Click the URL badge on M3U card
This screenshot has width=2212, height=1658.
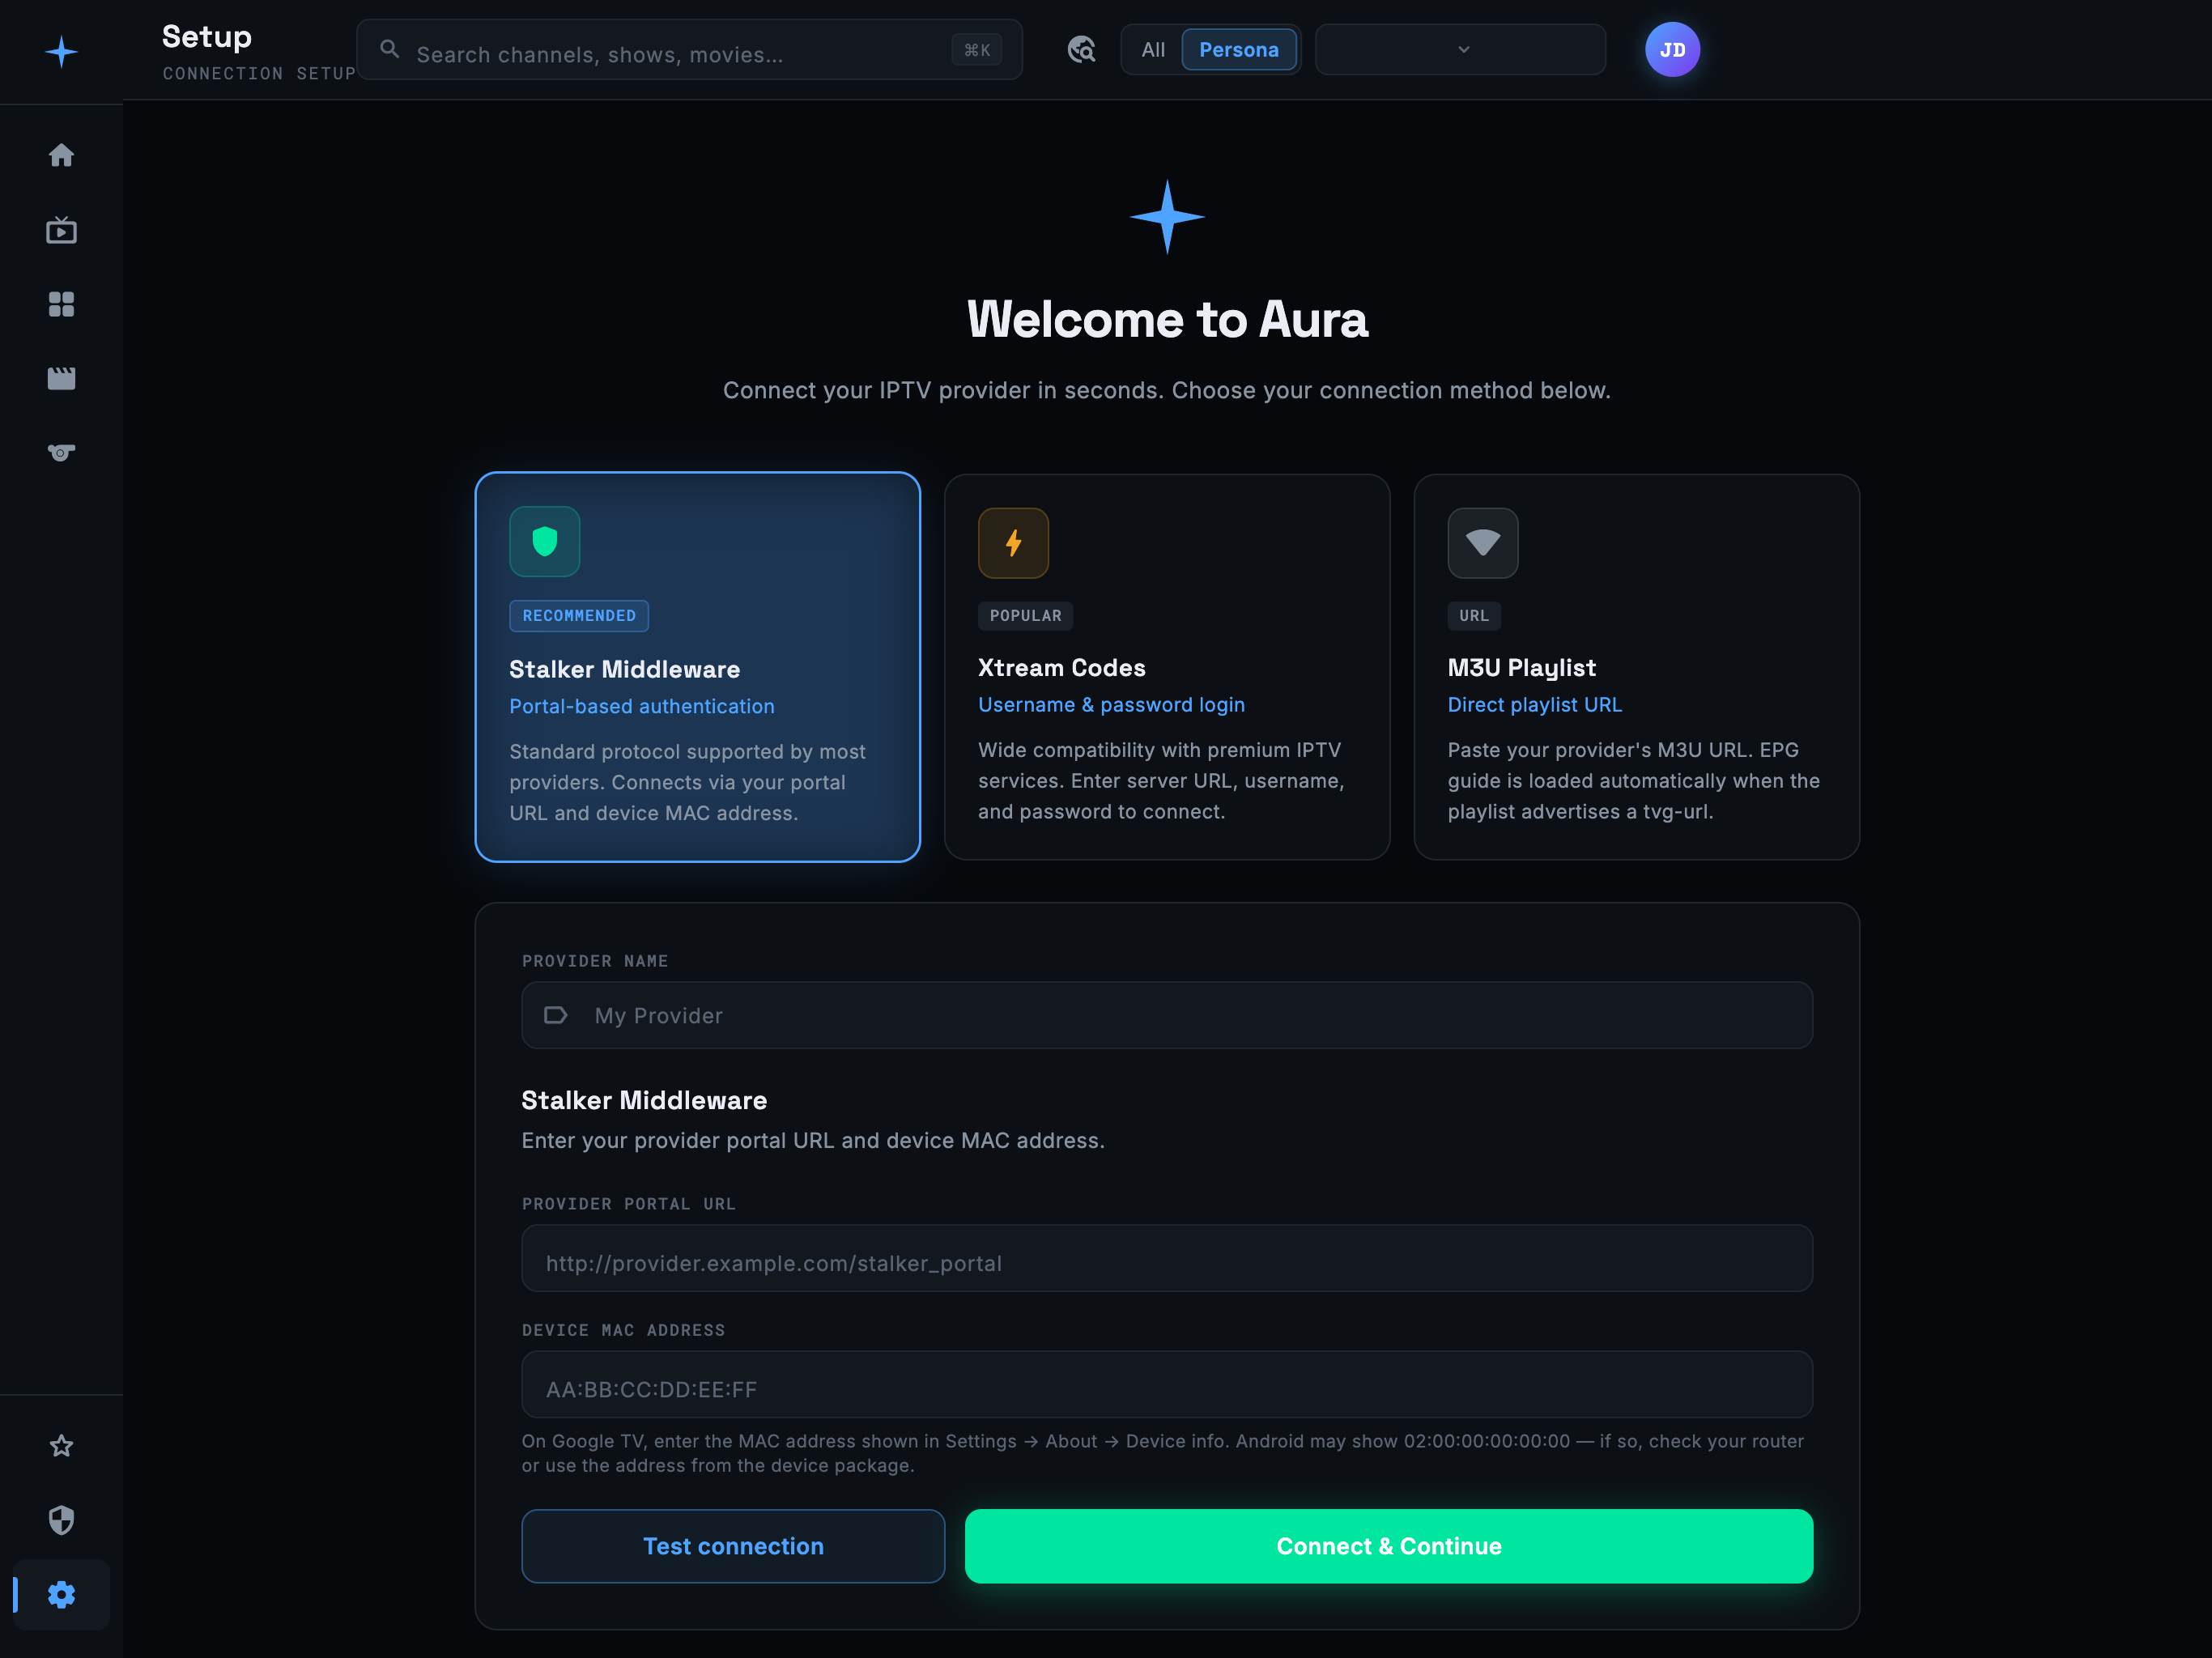pyautogui.click(x=1473, y=615)
